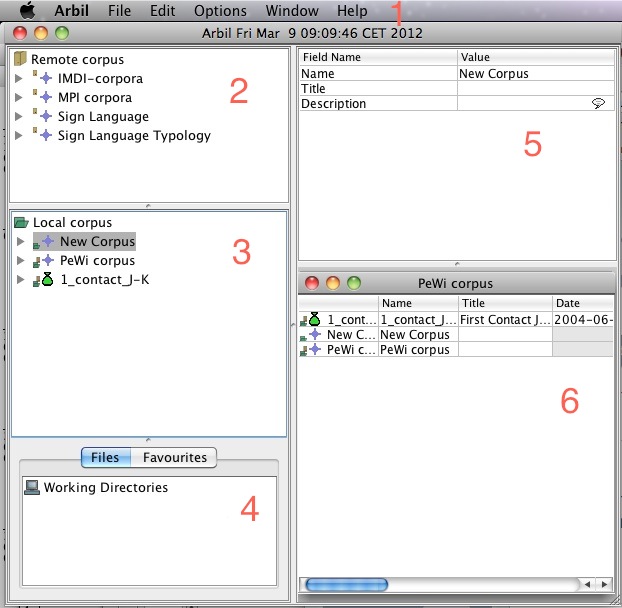622x608 pixels.
Task: Select the Files tab
Action: [105, 458]
